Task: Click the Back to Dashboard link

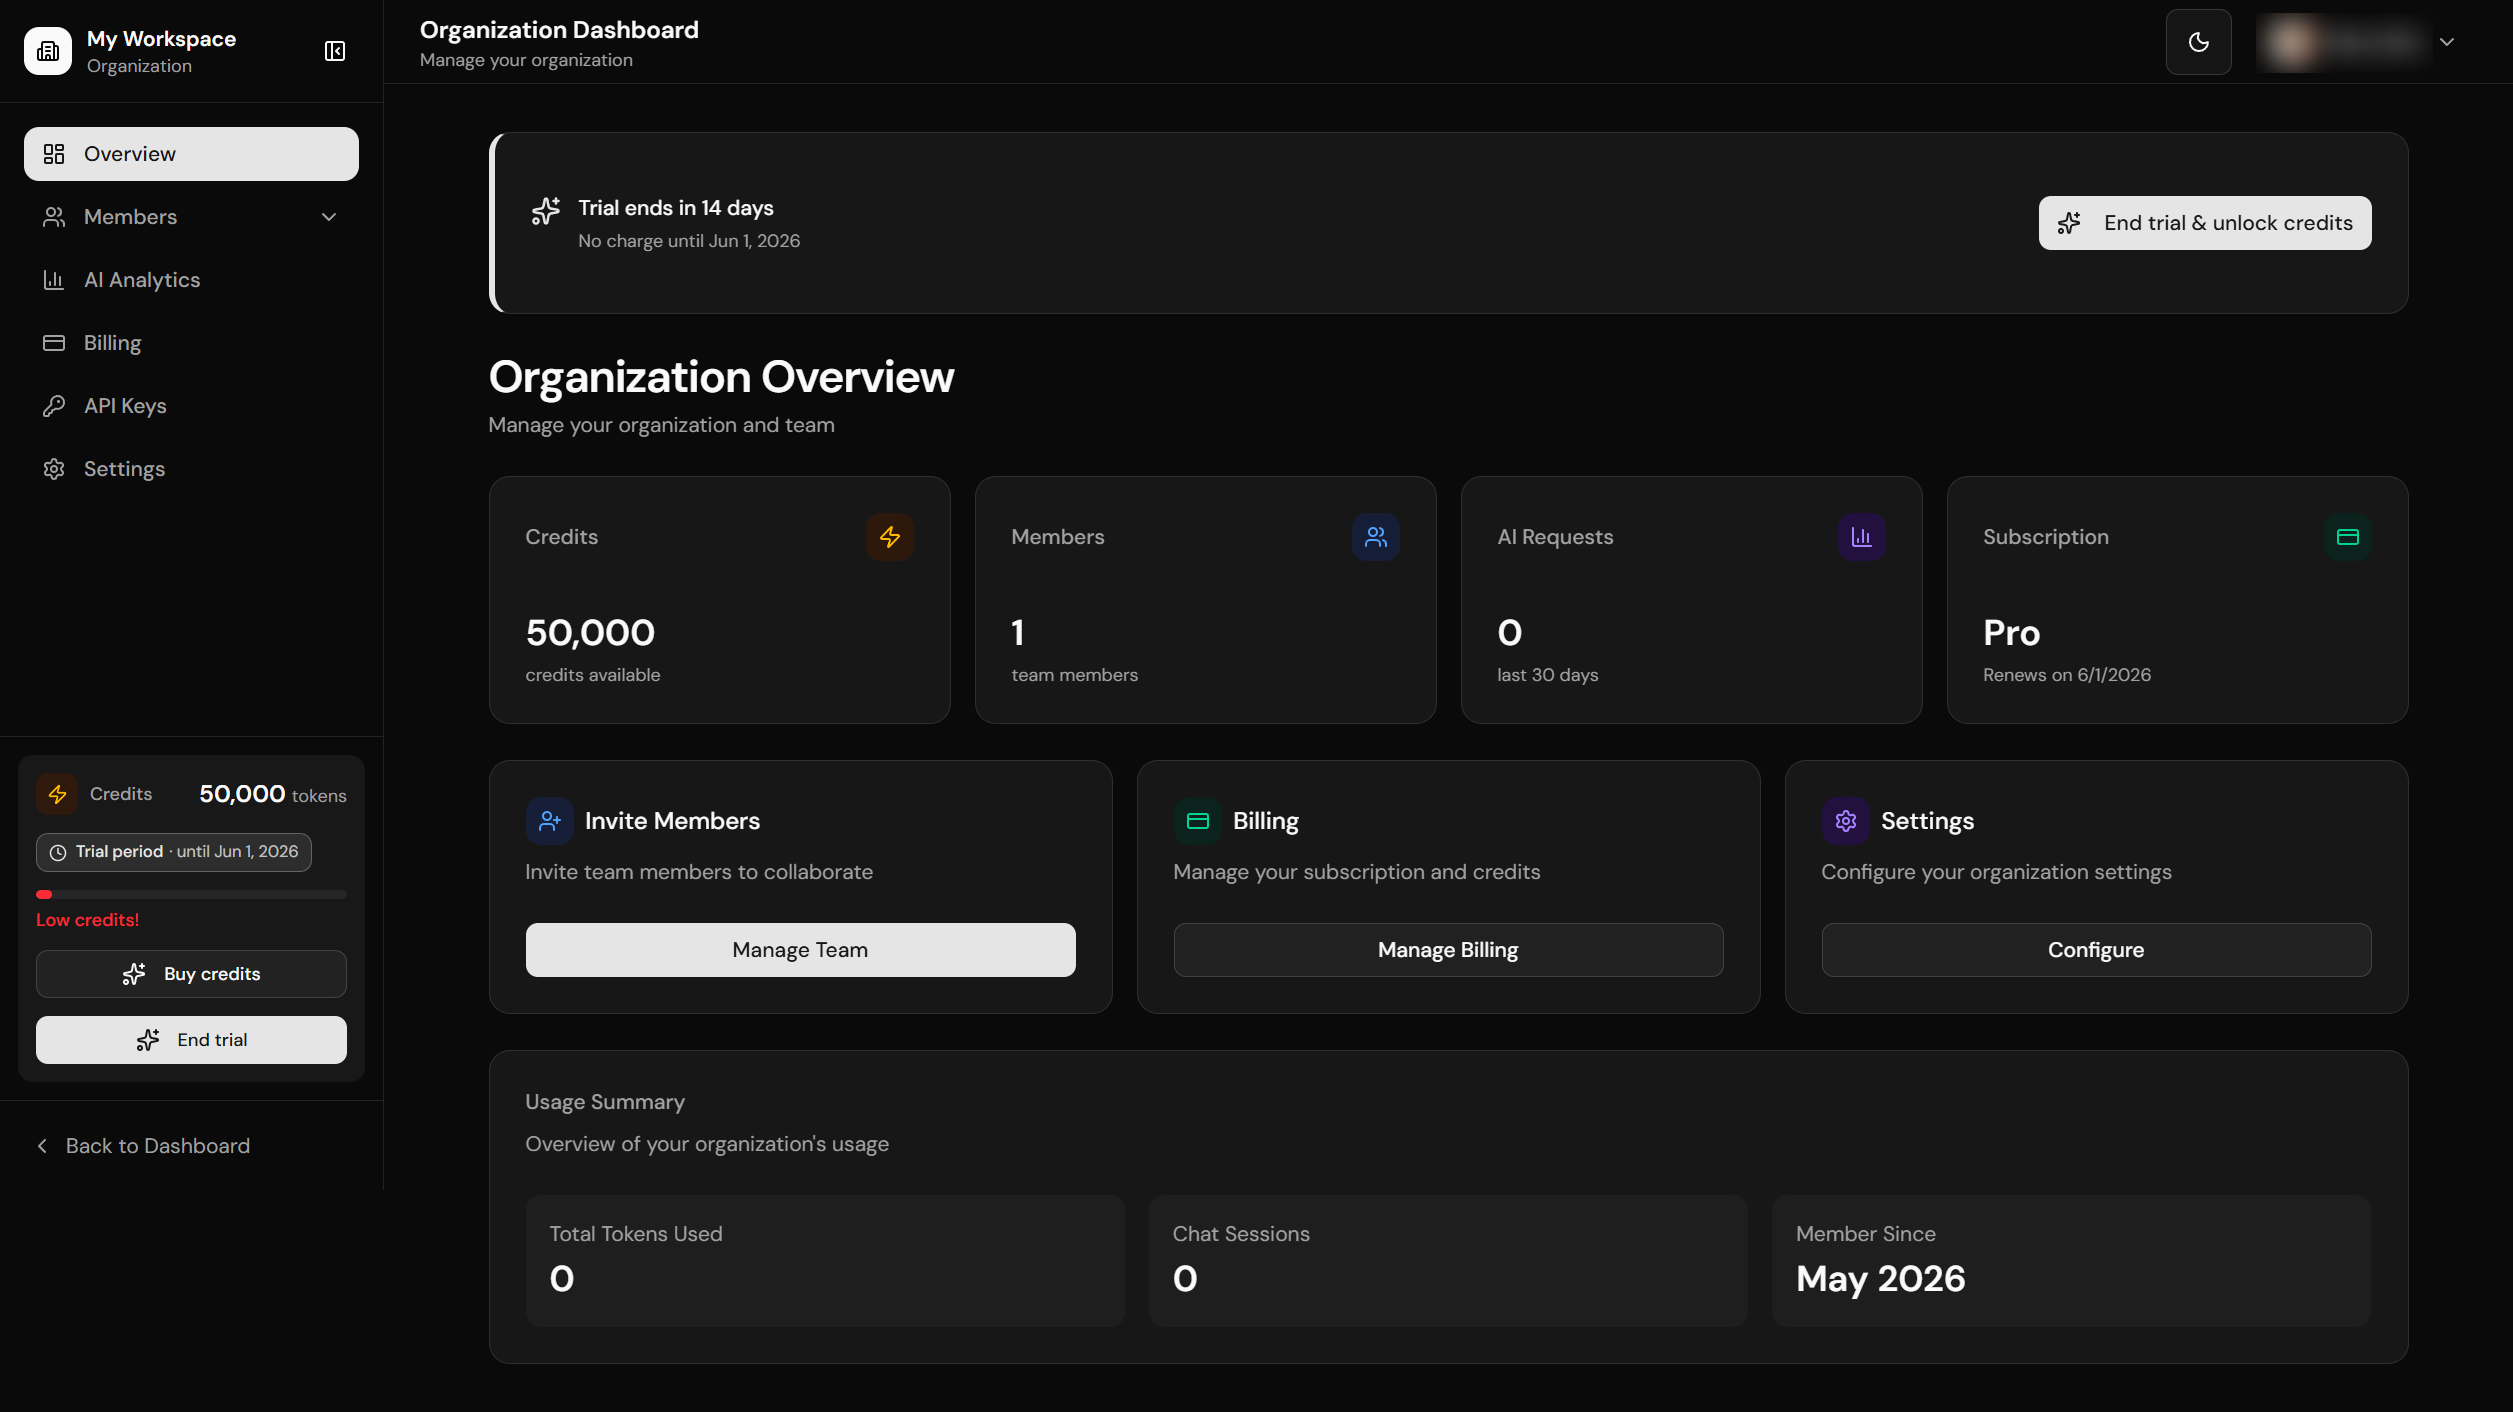Action: (x=143, y=1146)
